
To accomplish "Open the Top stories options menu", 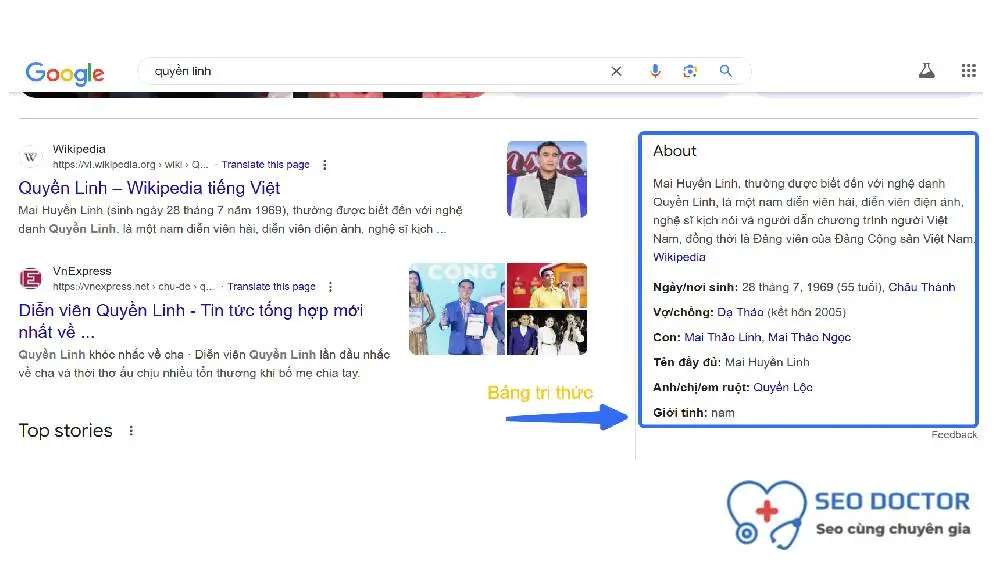I will point(131,431).
